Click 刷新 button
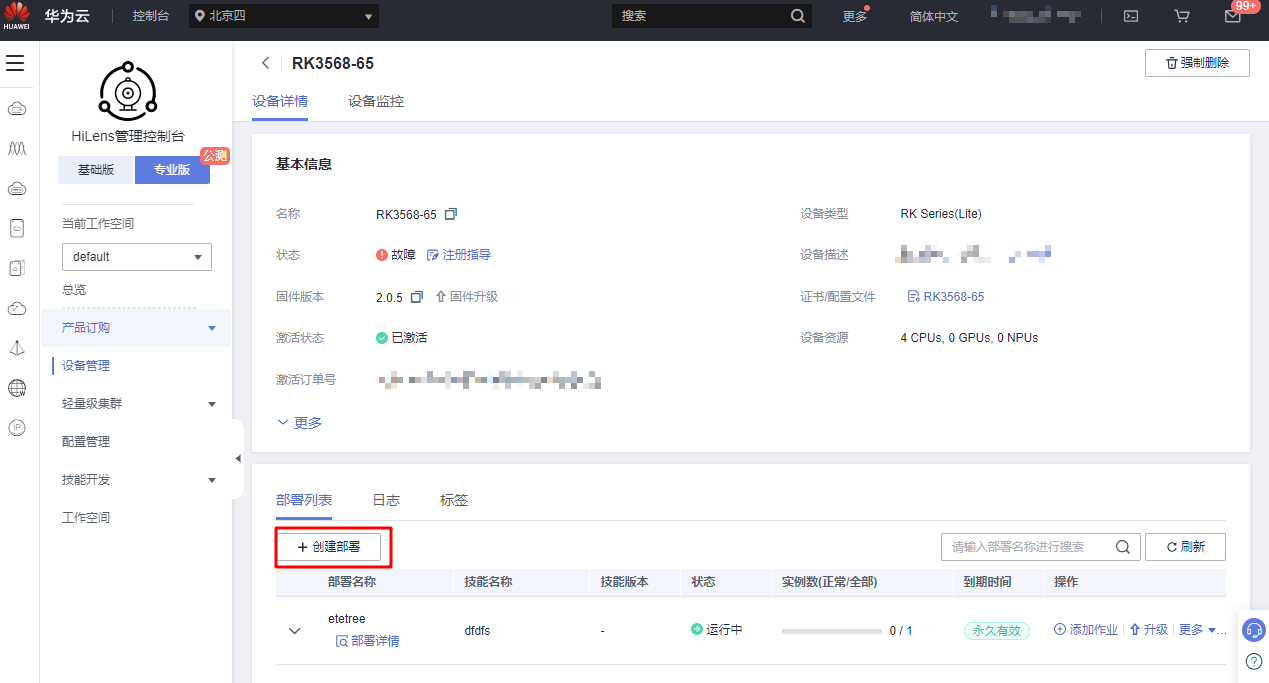Viewport: 1269px width, 683px height. [x=1185, y=547]
